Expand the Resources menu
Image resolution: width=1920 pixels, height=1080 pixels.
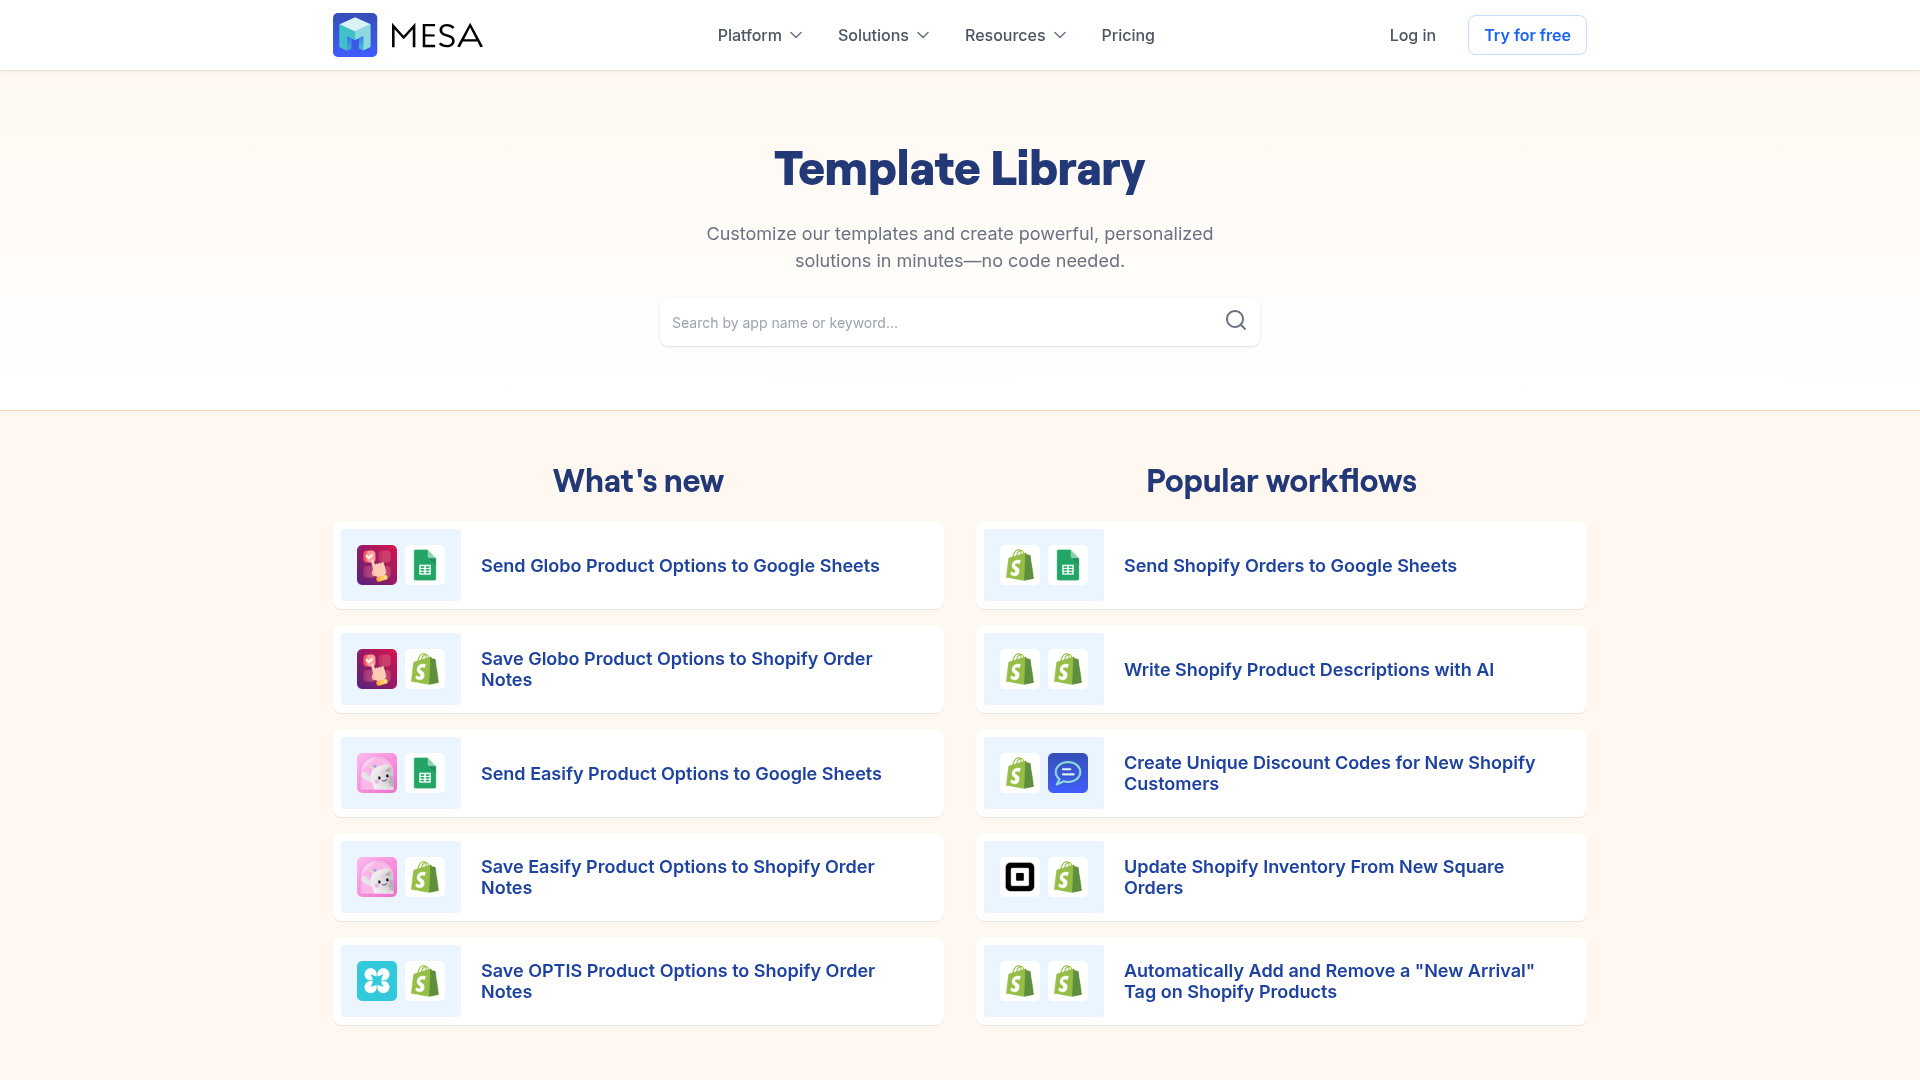tap(1016, 35)
